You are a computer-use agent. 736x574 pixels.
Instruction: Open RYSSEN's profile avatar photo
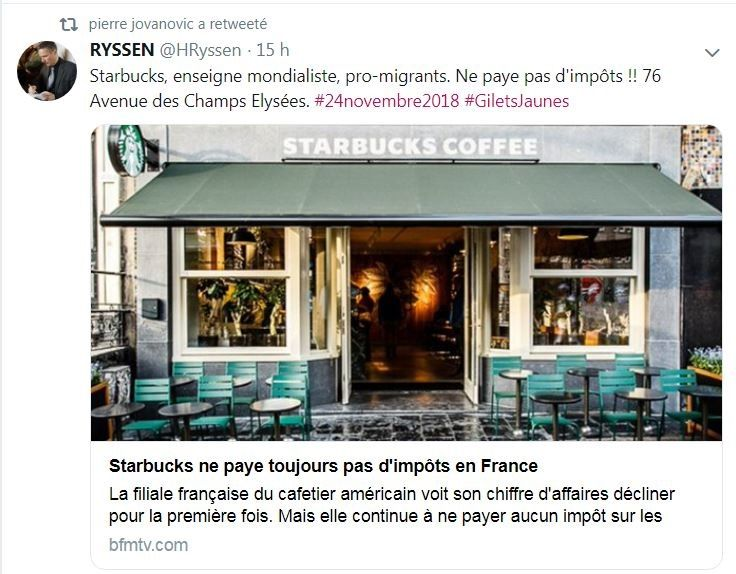pyautogui.click(x=46, y=70)
